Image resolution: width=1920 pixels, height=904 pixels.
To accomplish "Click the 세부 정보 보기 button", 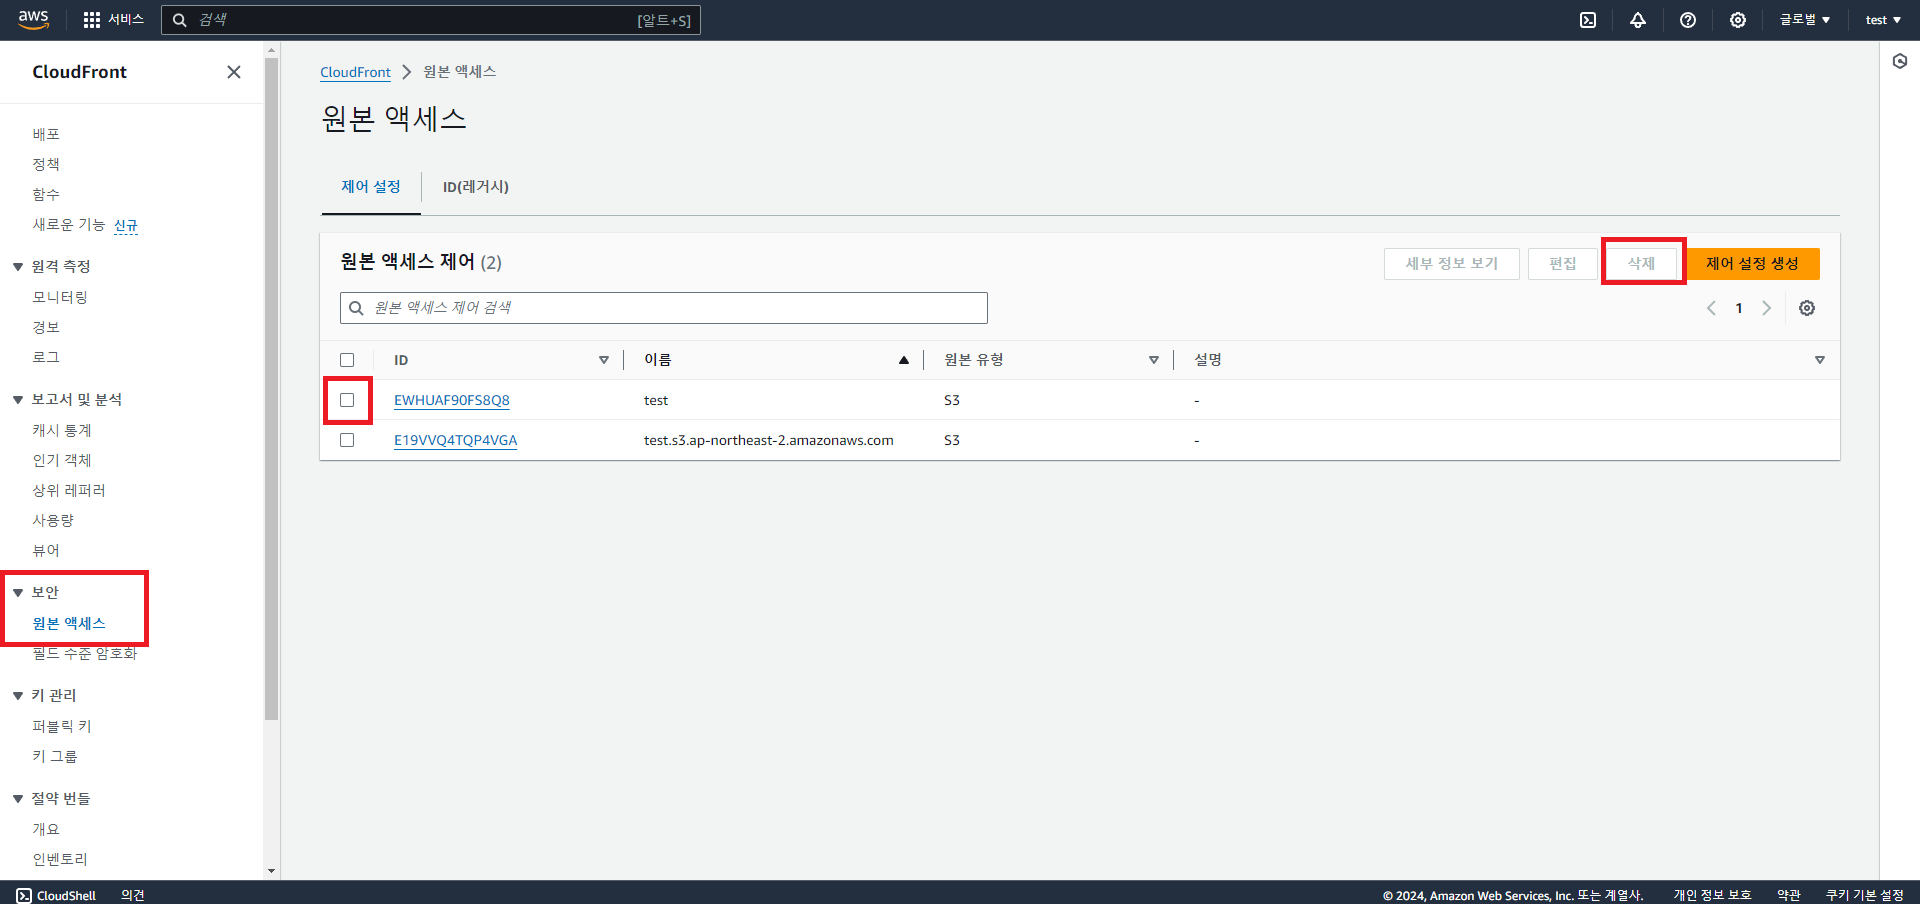I will pyautogui.click(x=1452, y=264).
